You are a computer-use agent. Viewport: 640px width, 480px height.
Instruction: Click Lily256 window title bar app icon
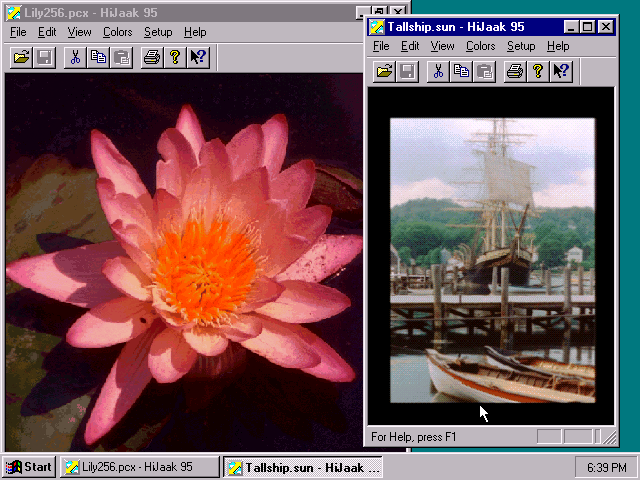13,13
